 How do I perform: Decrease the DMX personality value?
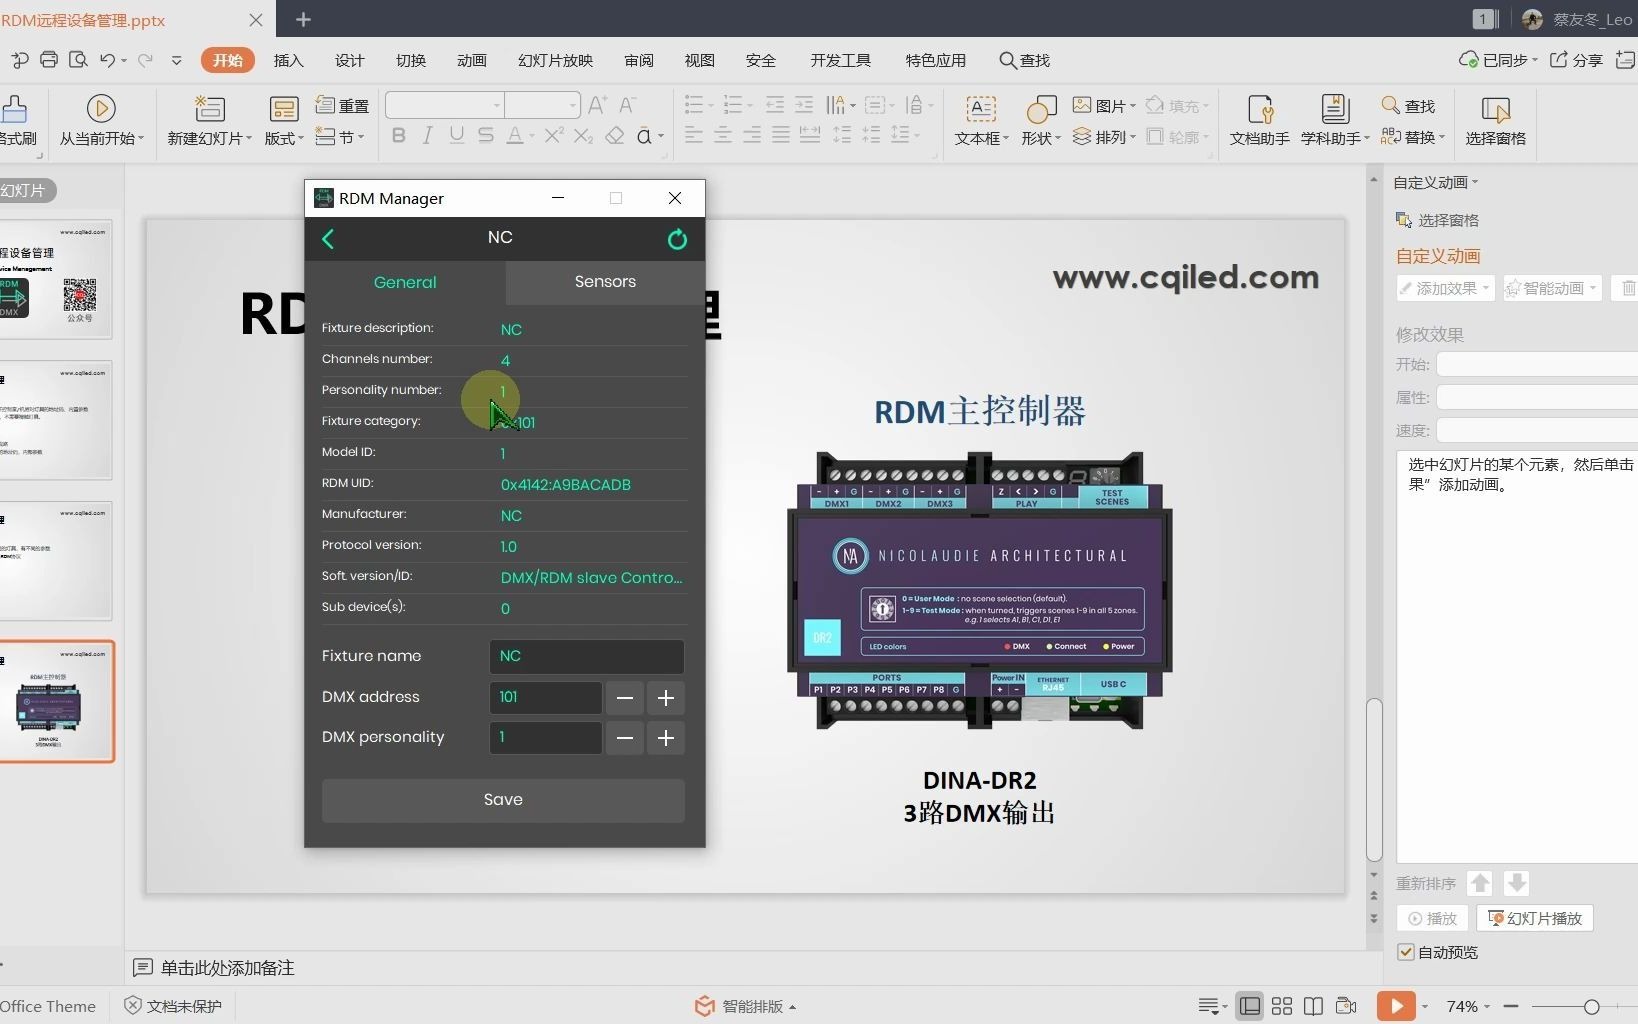click(625, 738)
